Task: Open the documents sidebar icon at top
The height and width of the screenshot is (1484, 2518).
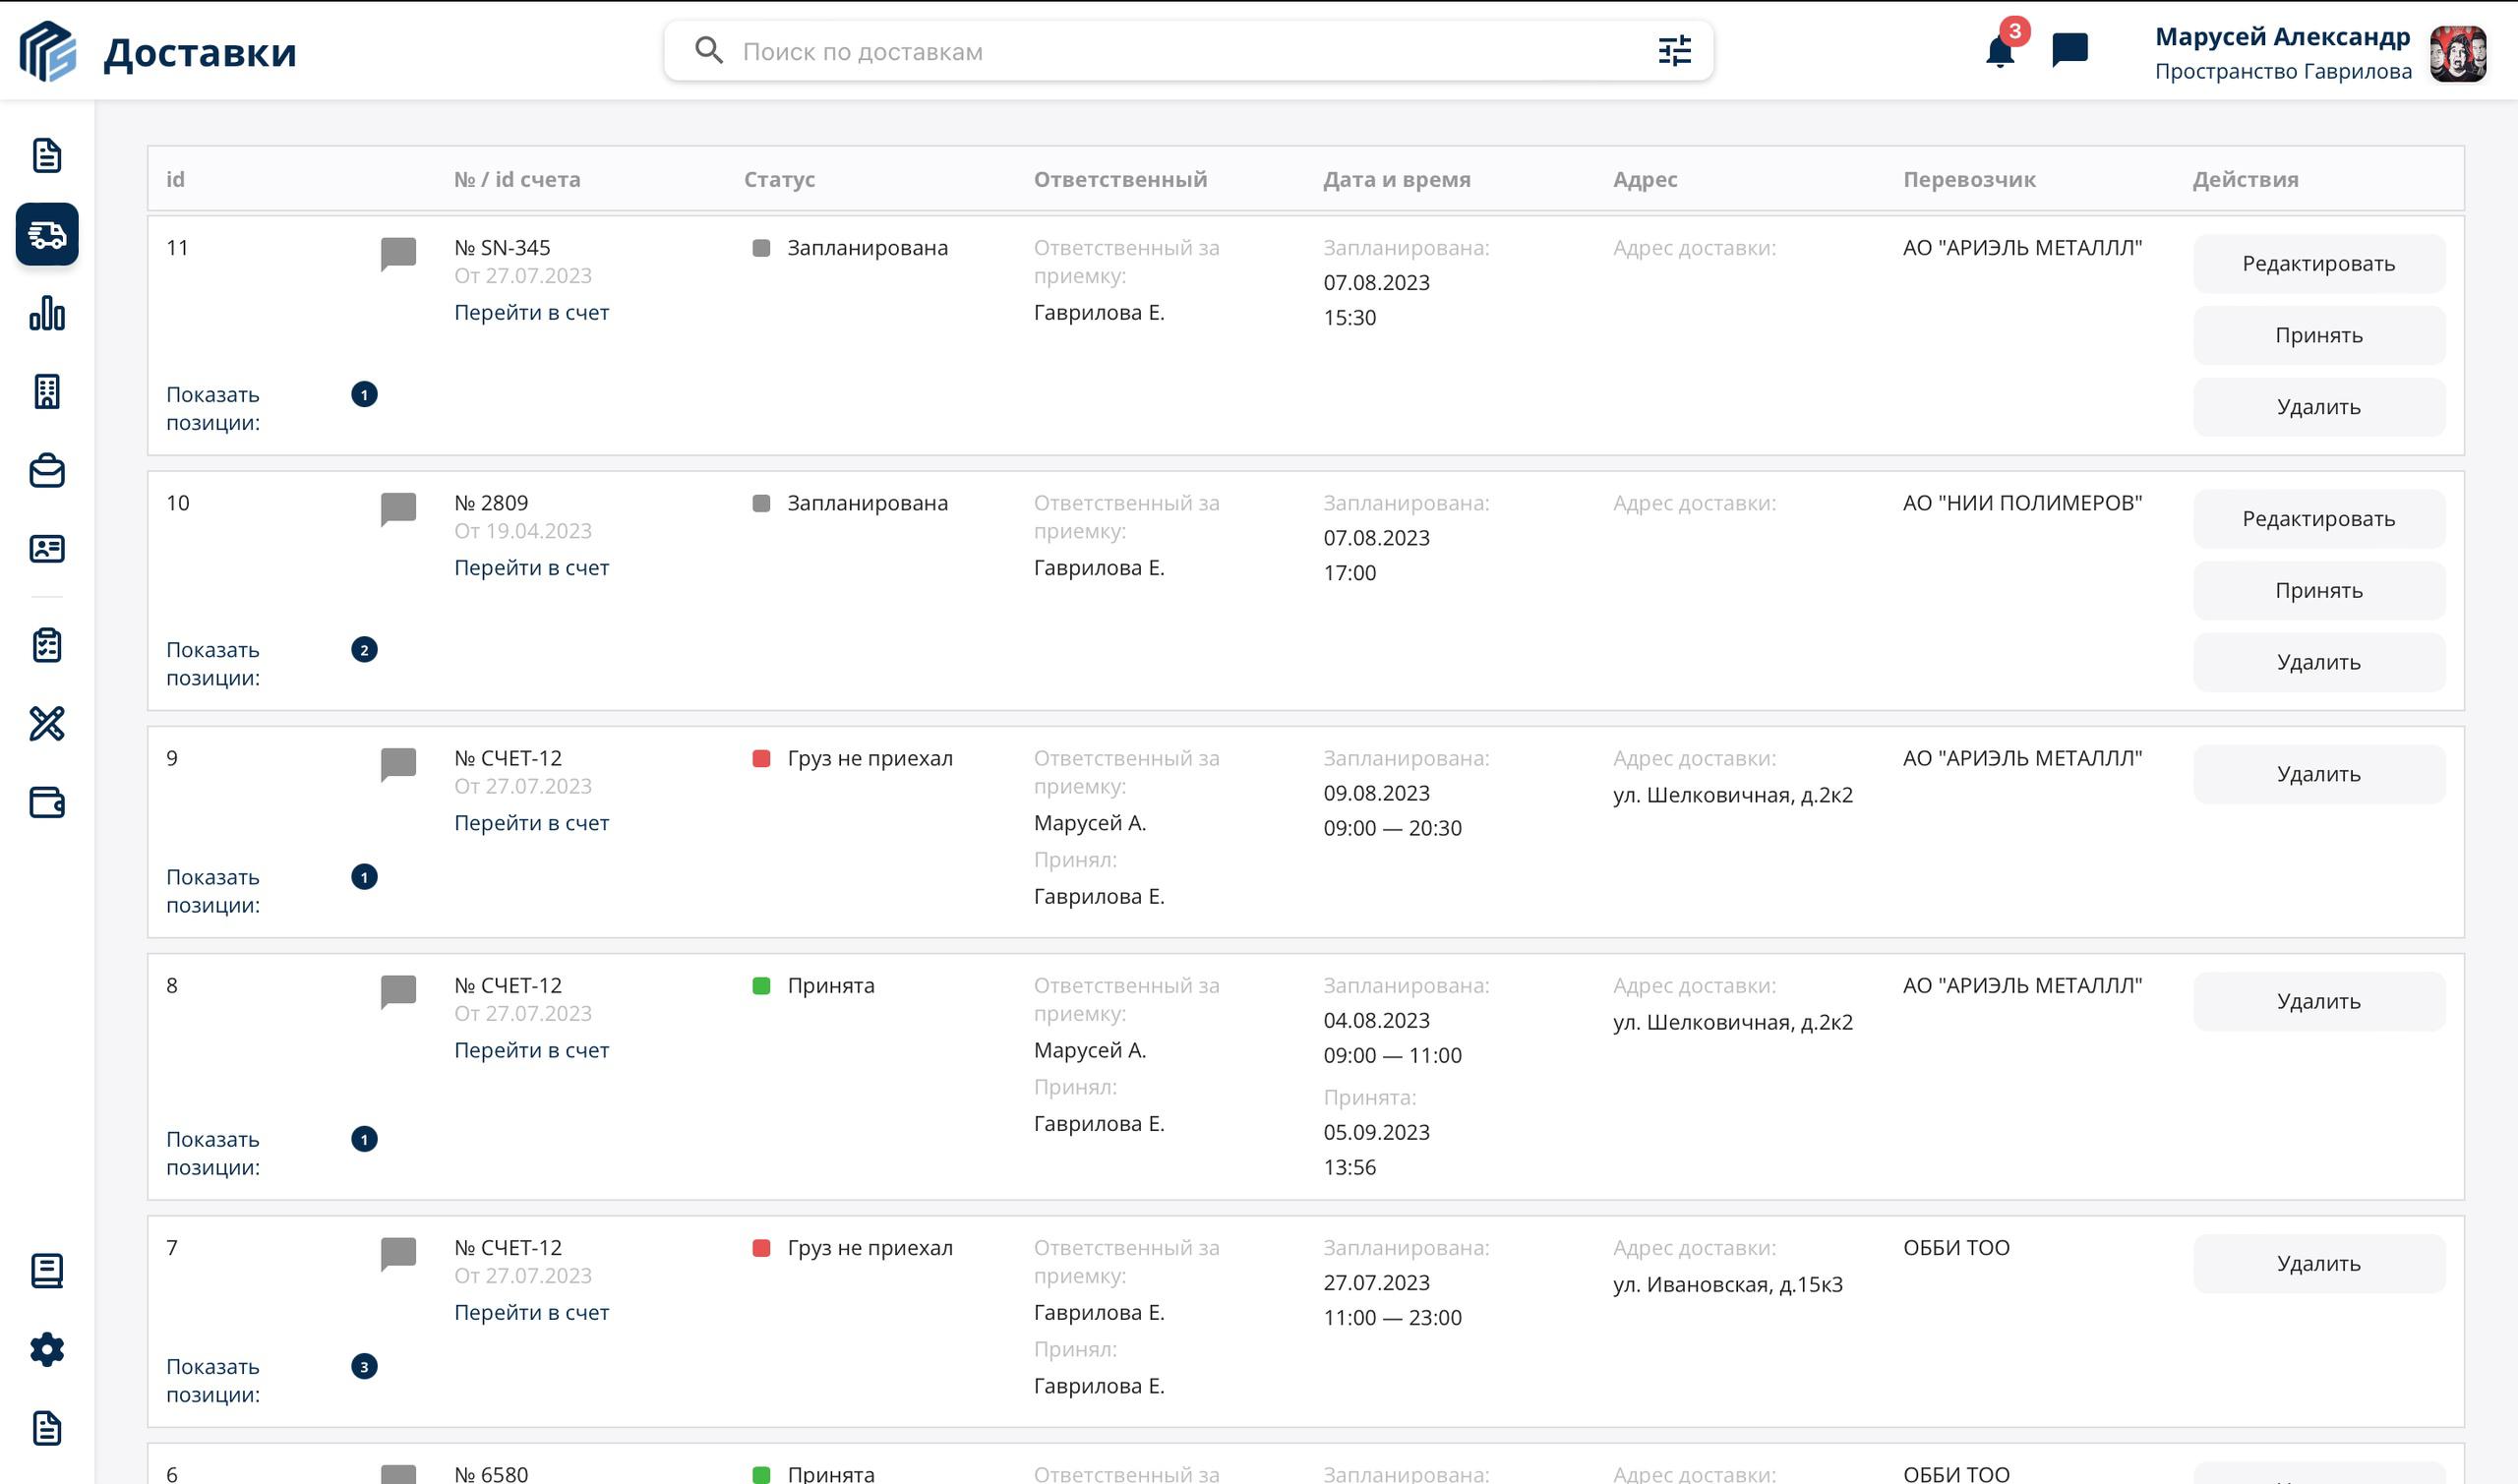Action: pyautogui.click(x=47, y=156)
